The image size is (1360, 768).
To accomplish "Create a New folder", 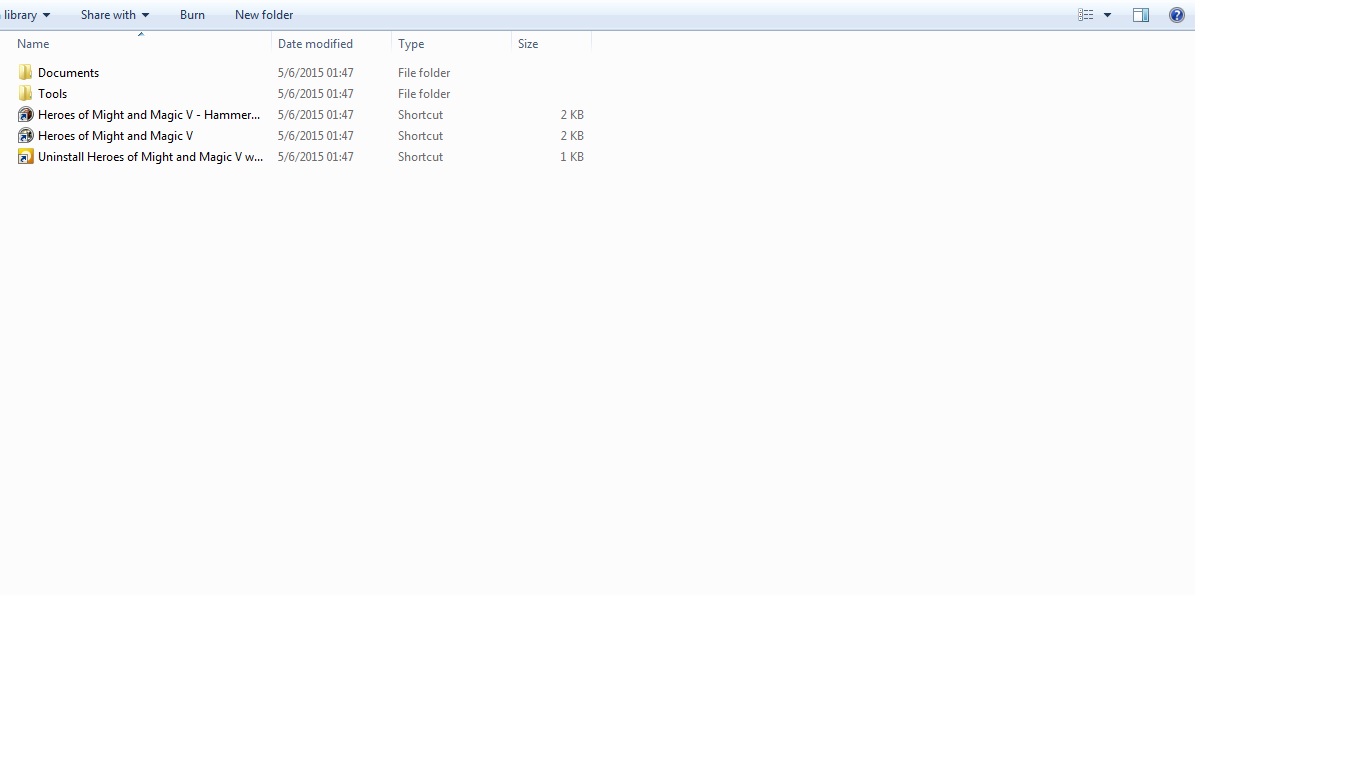I will (x=264, y=15).
